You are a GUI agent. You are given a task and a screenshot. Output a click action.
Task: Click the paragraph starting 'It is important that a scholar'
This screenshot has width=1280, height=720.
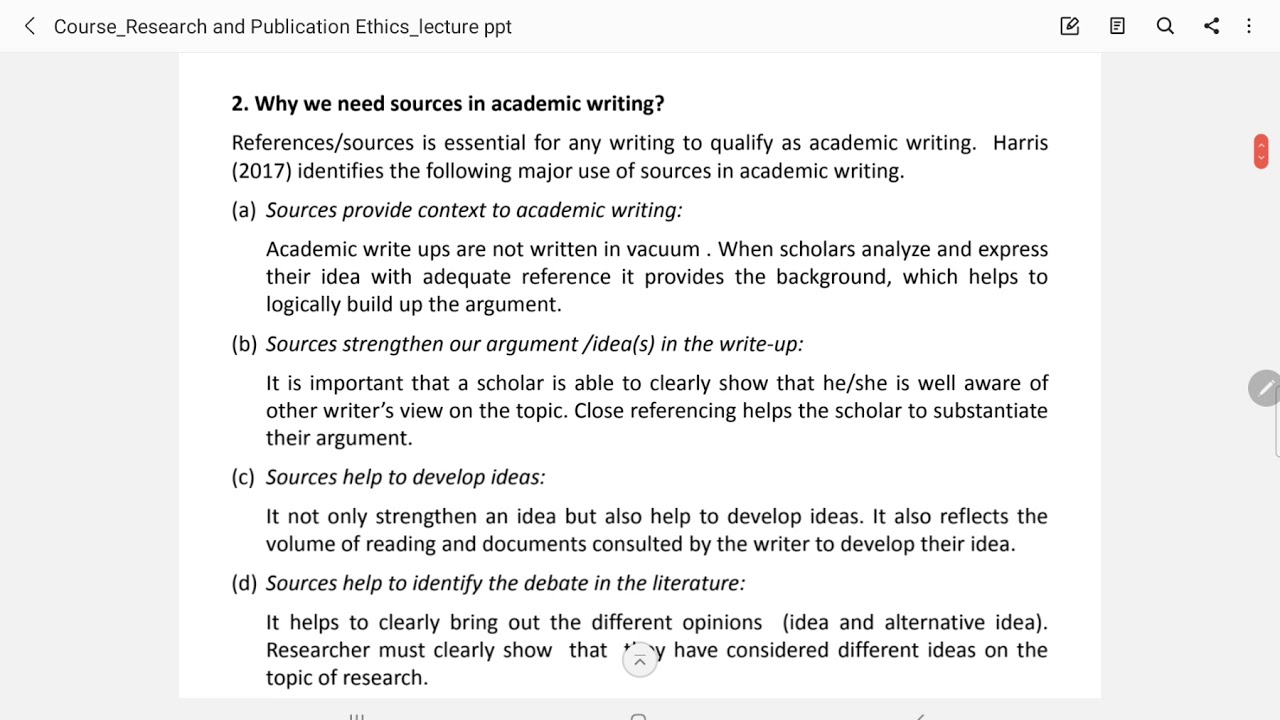point(656,410)
